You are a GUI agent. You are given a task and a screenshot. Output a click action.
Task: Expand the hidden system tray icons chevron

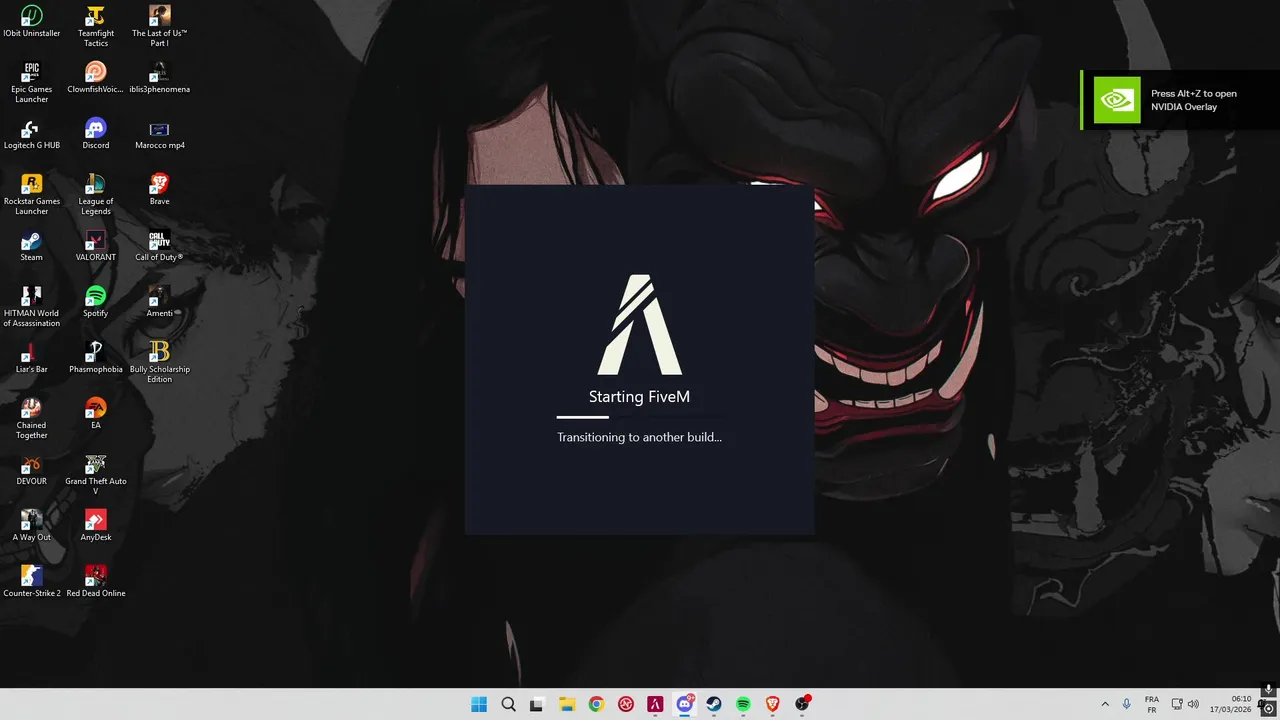pos(1105,704)
